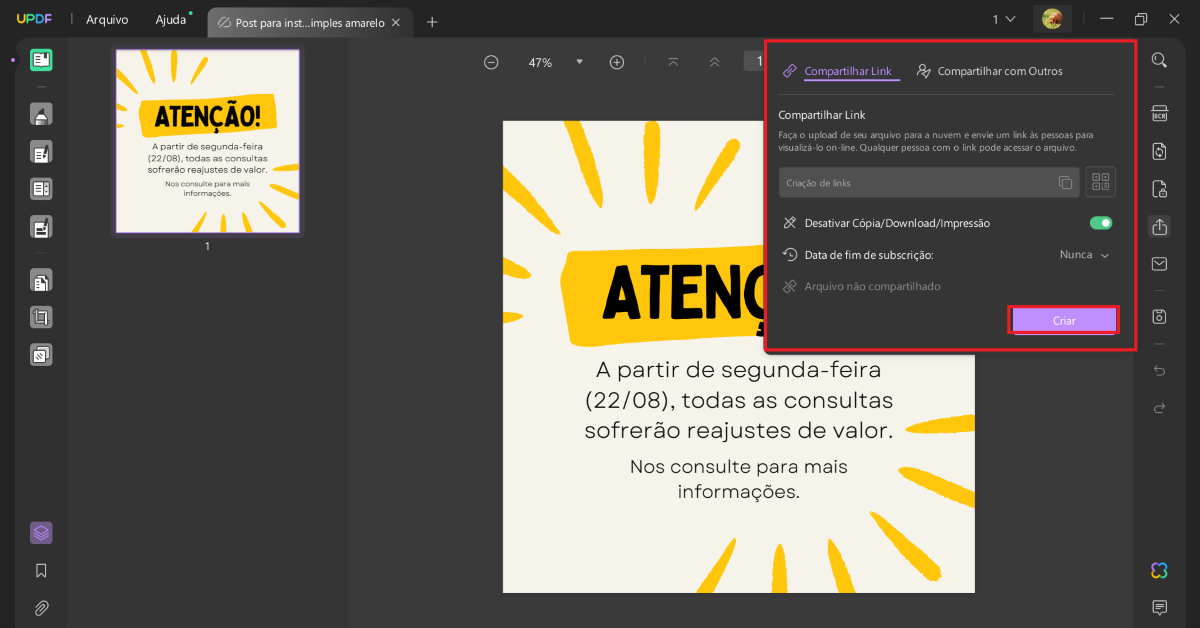Open the UPDF AI assistant

pyautogui.click(x=1158, y=570)
